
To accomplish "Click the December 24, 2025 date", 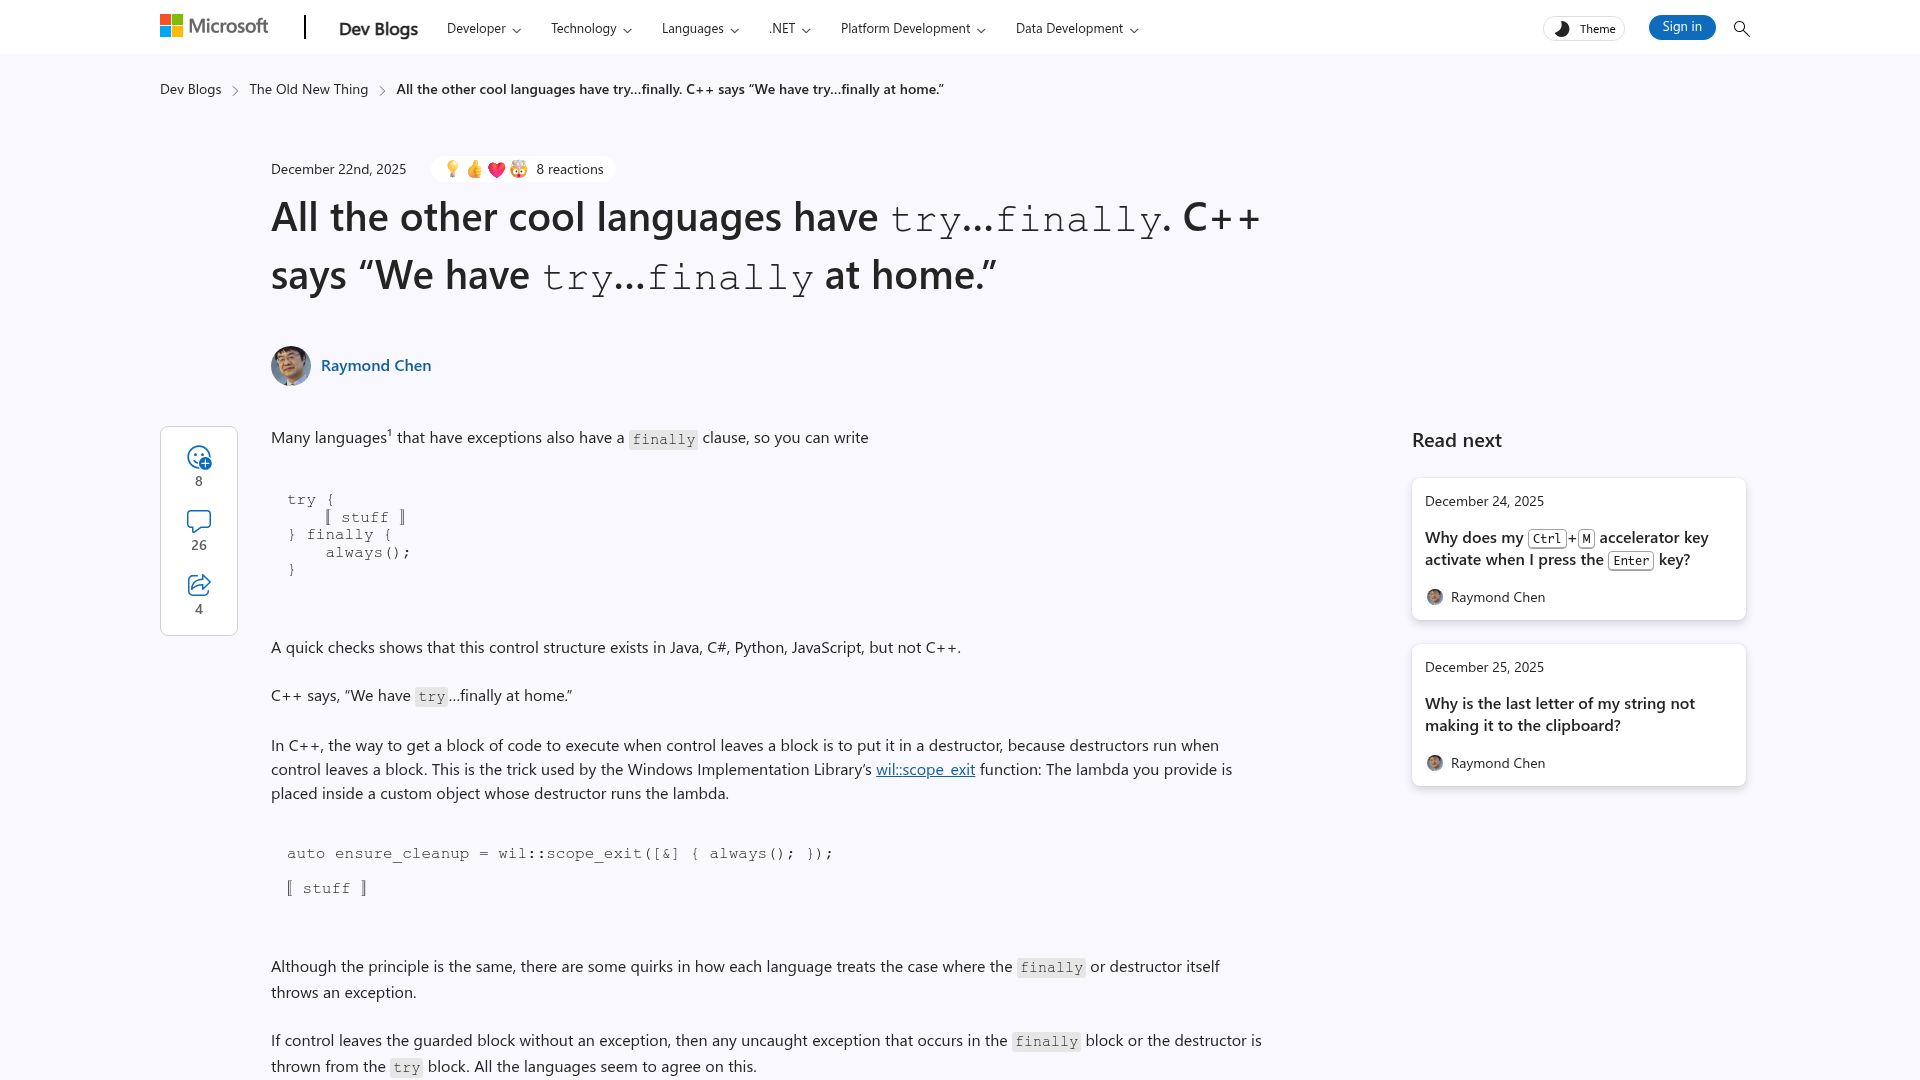I will (1484, 501).
